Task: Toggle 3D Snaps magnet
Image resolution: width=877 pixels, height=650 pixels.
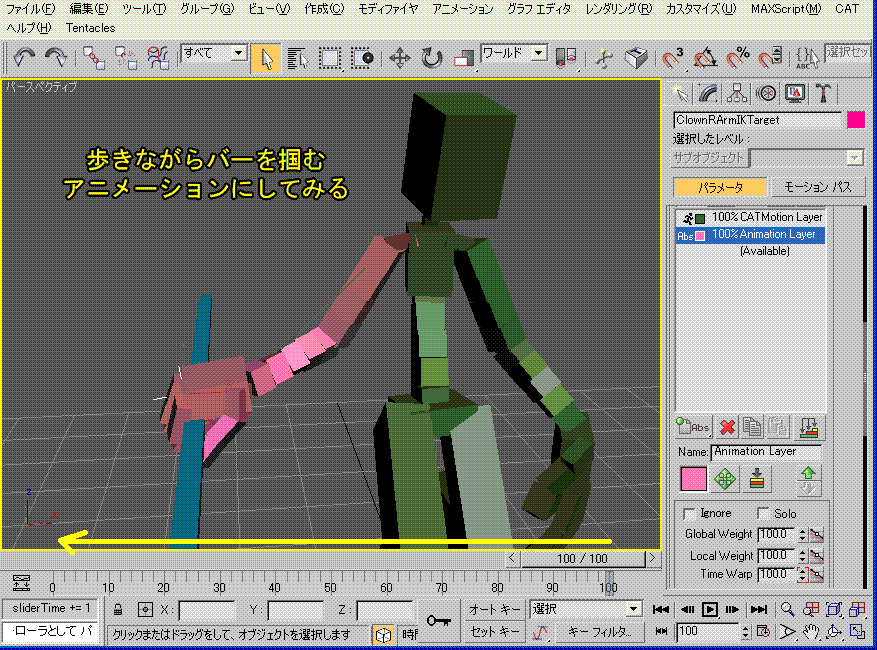Action: point(672,58)
